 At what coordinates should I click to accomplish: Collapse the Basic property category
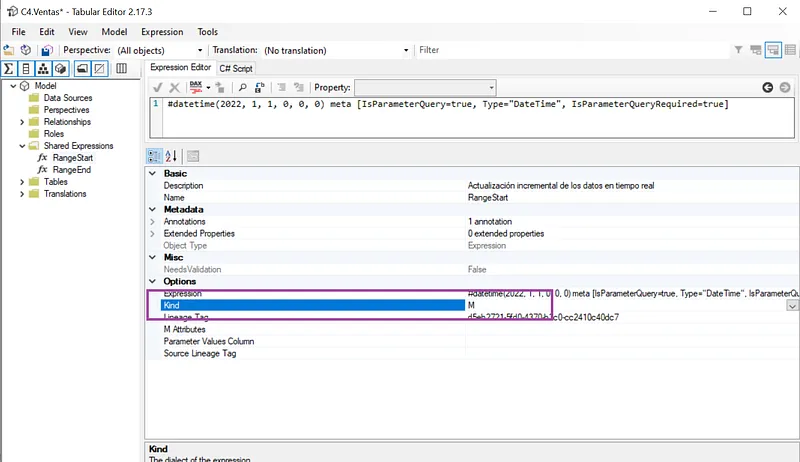point(152,173)
